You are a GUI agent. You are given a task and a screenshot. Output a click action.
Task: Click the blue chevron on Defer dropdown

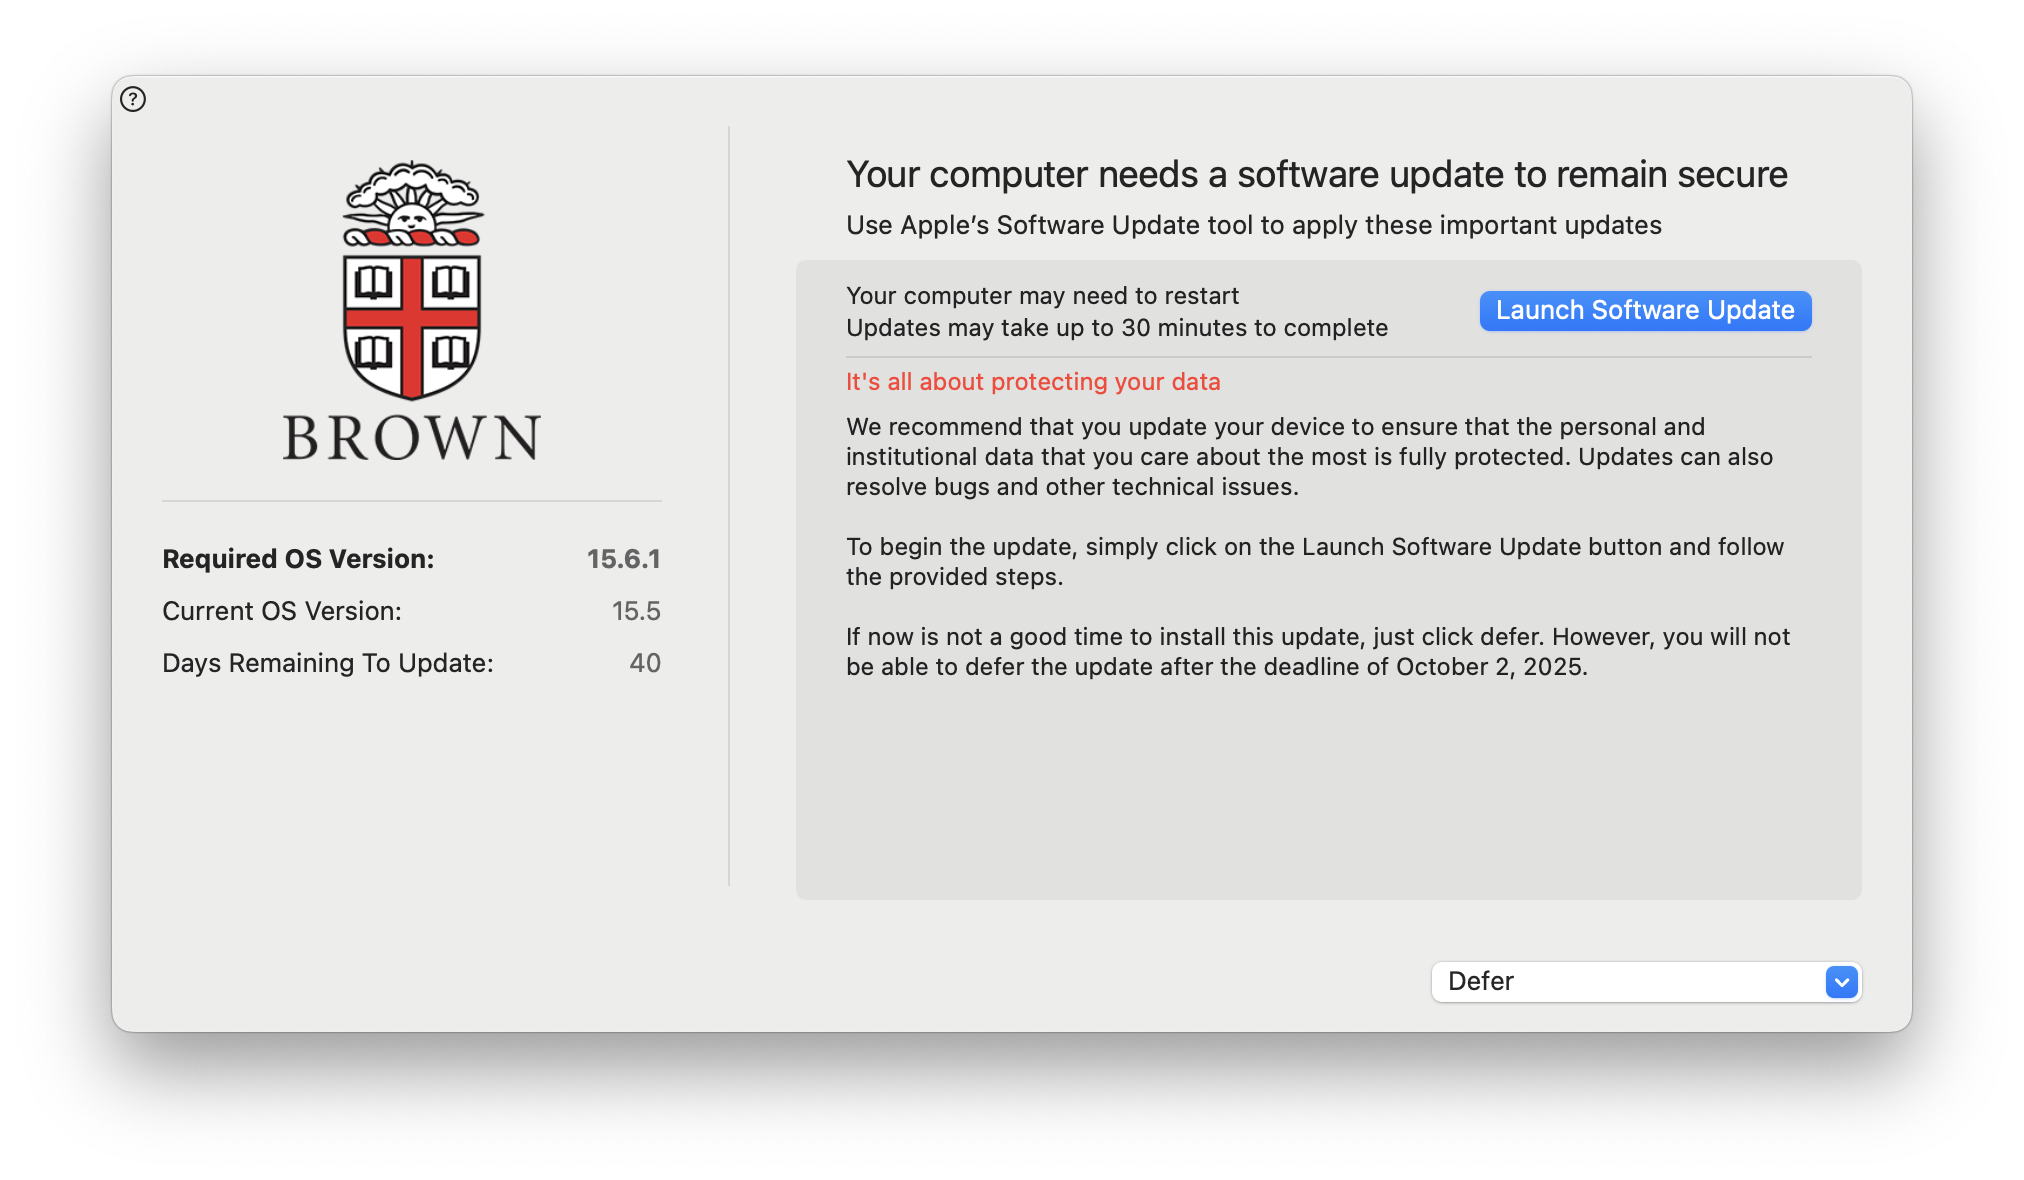pyautogui.click(x=1841, y=982)
